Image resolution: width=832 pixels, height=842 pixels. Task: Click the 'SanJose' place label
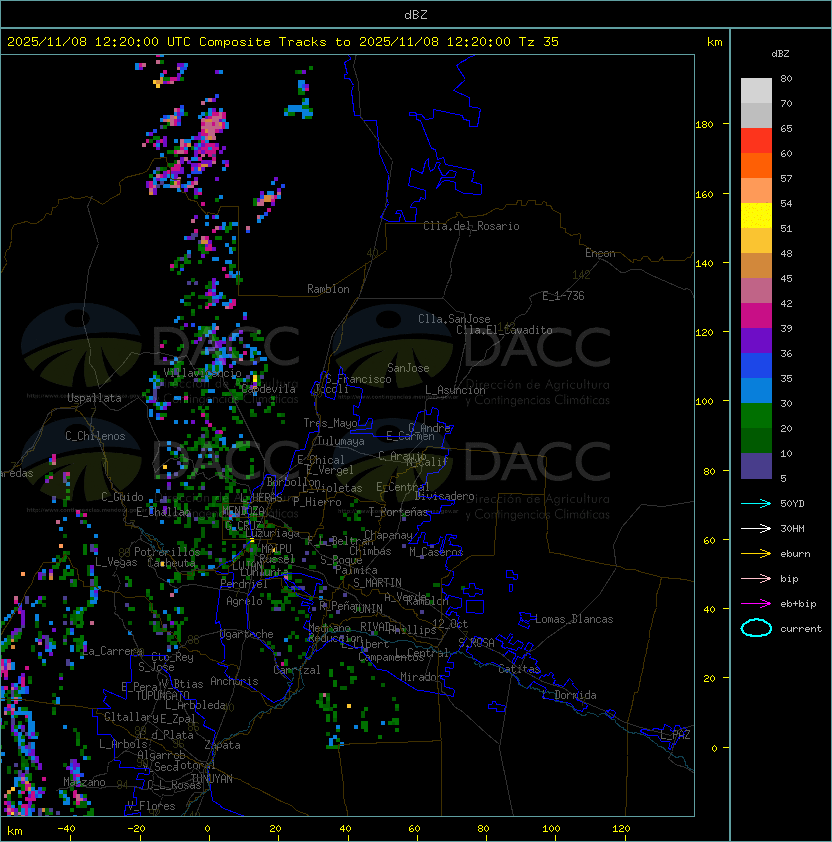408,368
